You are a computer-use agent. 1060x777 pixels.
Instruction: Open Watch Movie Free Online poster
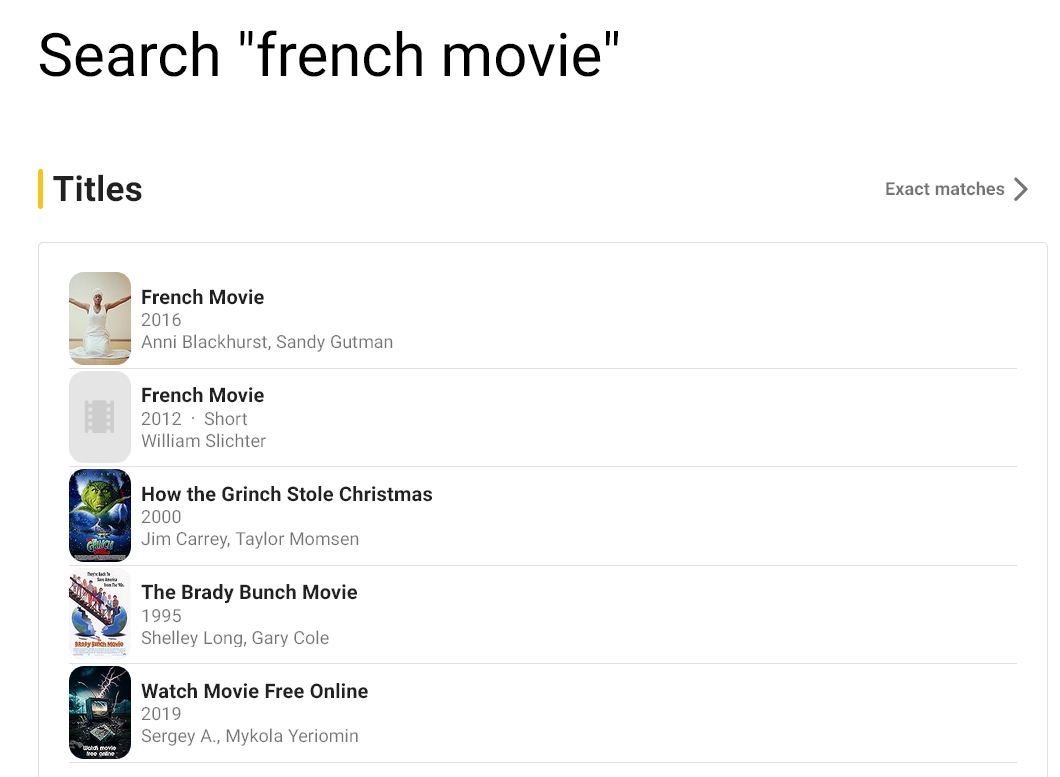(100, 712)
